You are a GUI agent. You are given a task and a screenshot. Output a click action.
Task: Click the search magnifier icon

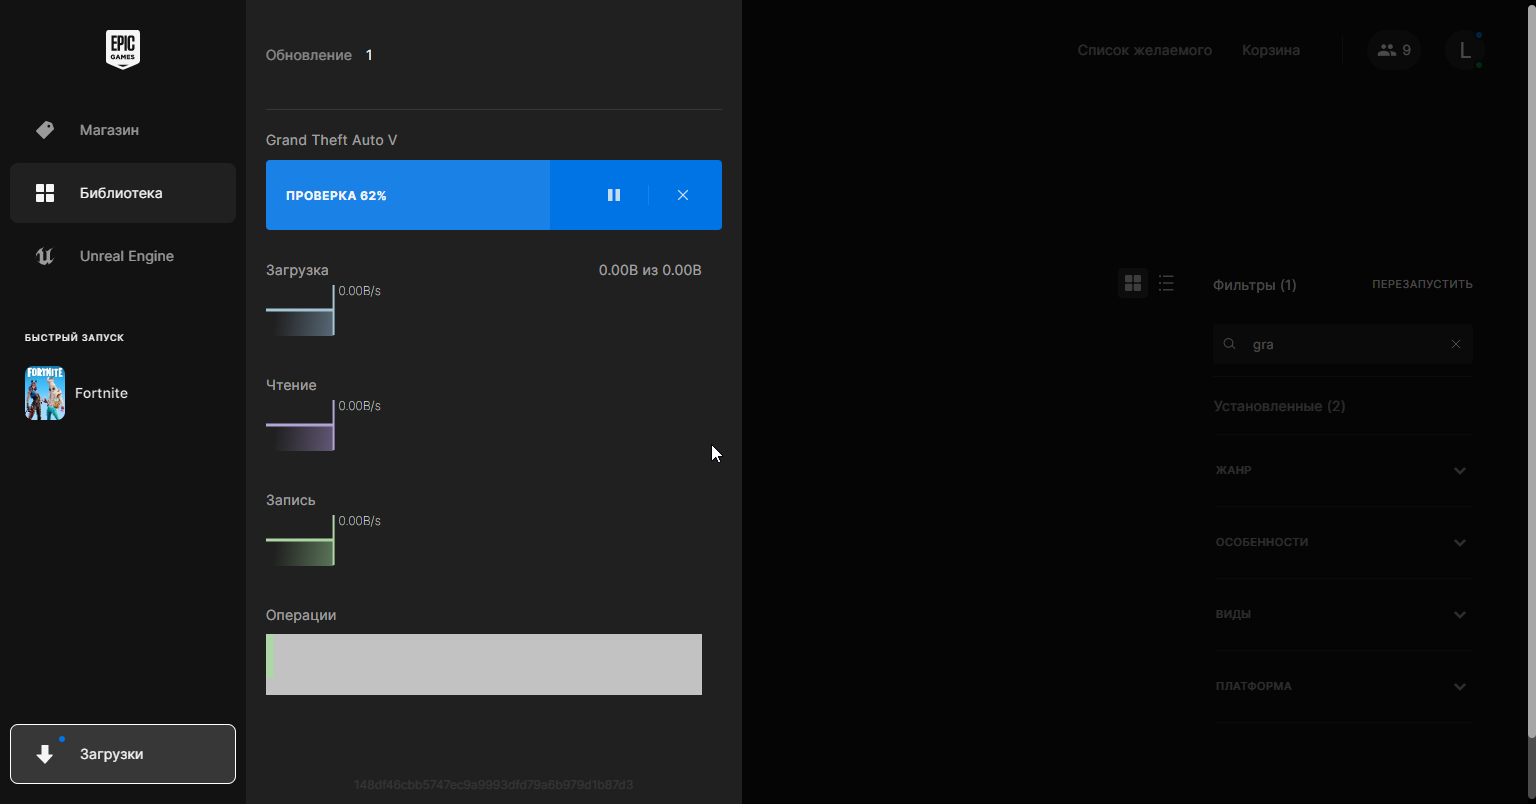[x=1230, y=344]
